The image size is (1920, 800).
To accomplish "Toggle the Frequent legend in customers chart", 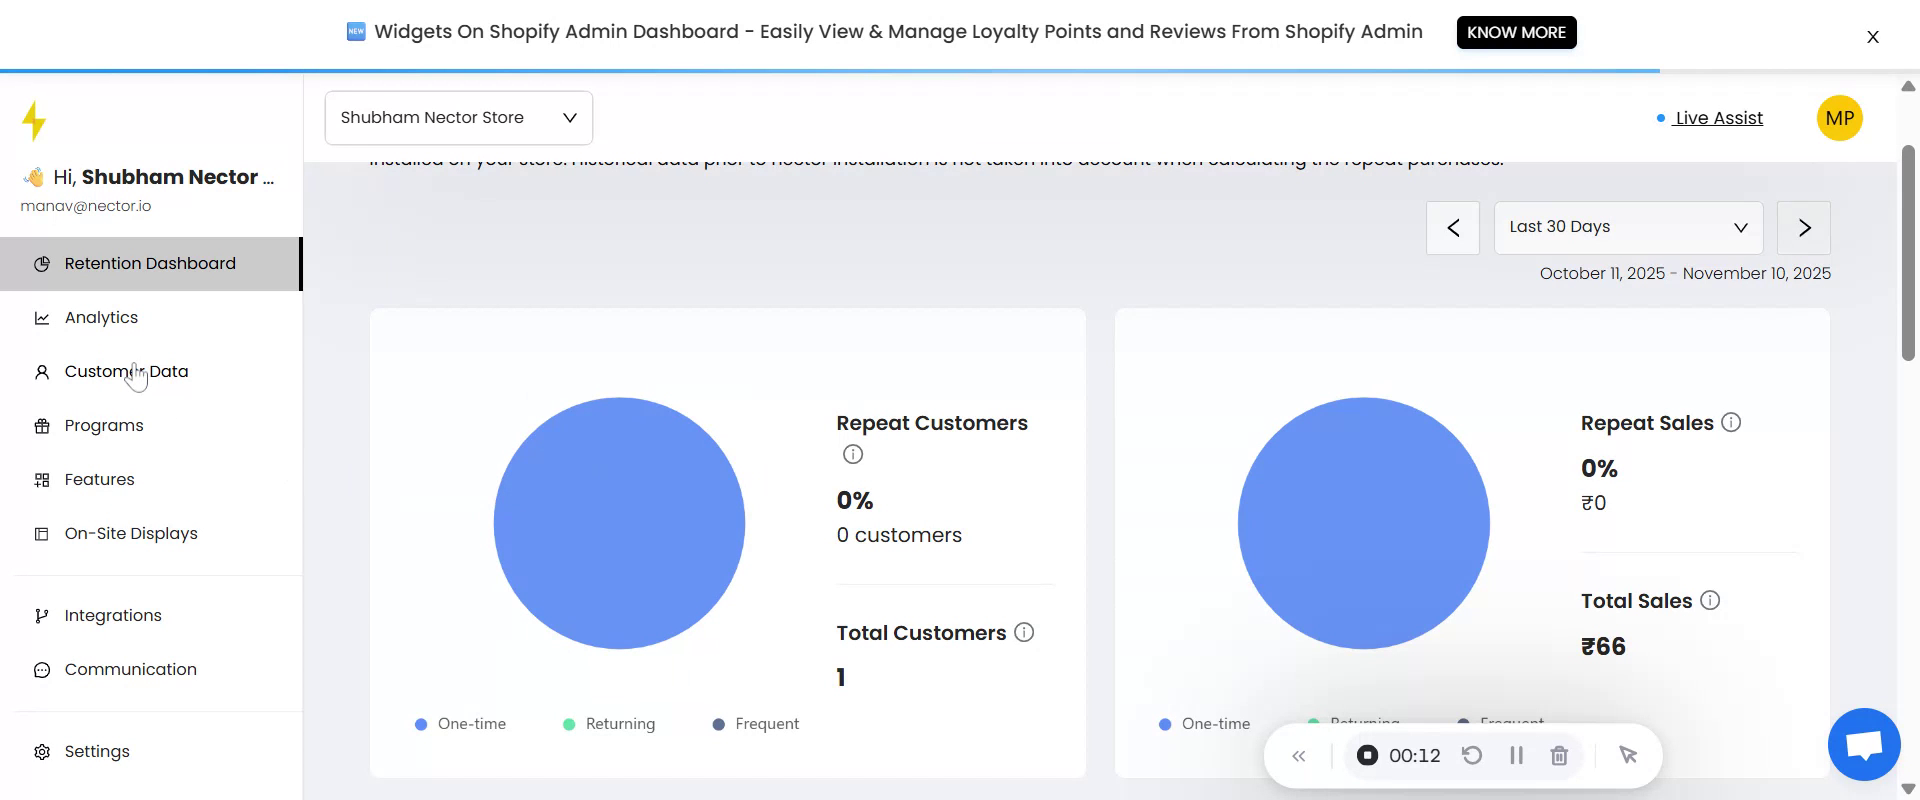I will click(756, 724).
